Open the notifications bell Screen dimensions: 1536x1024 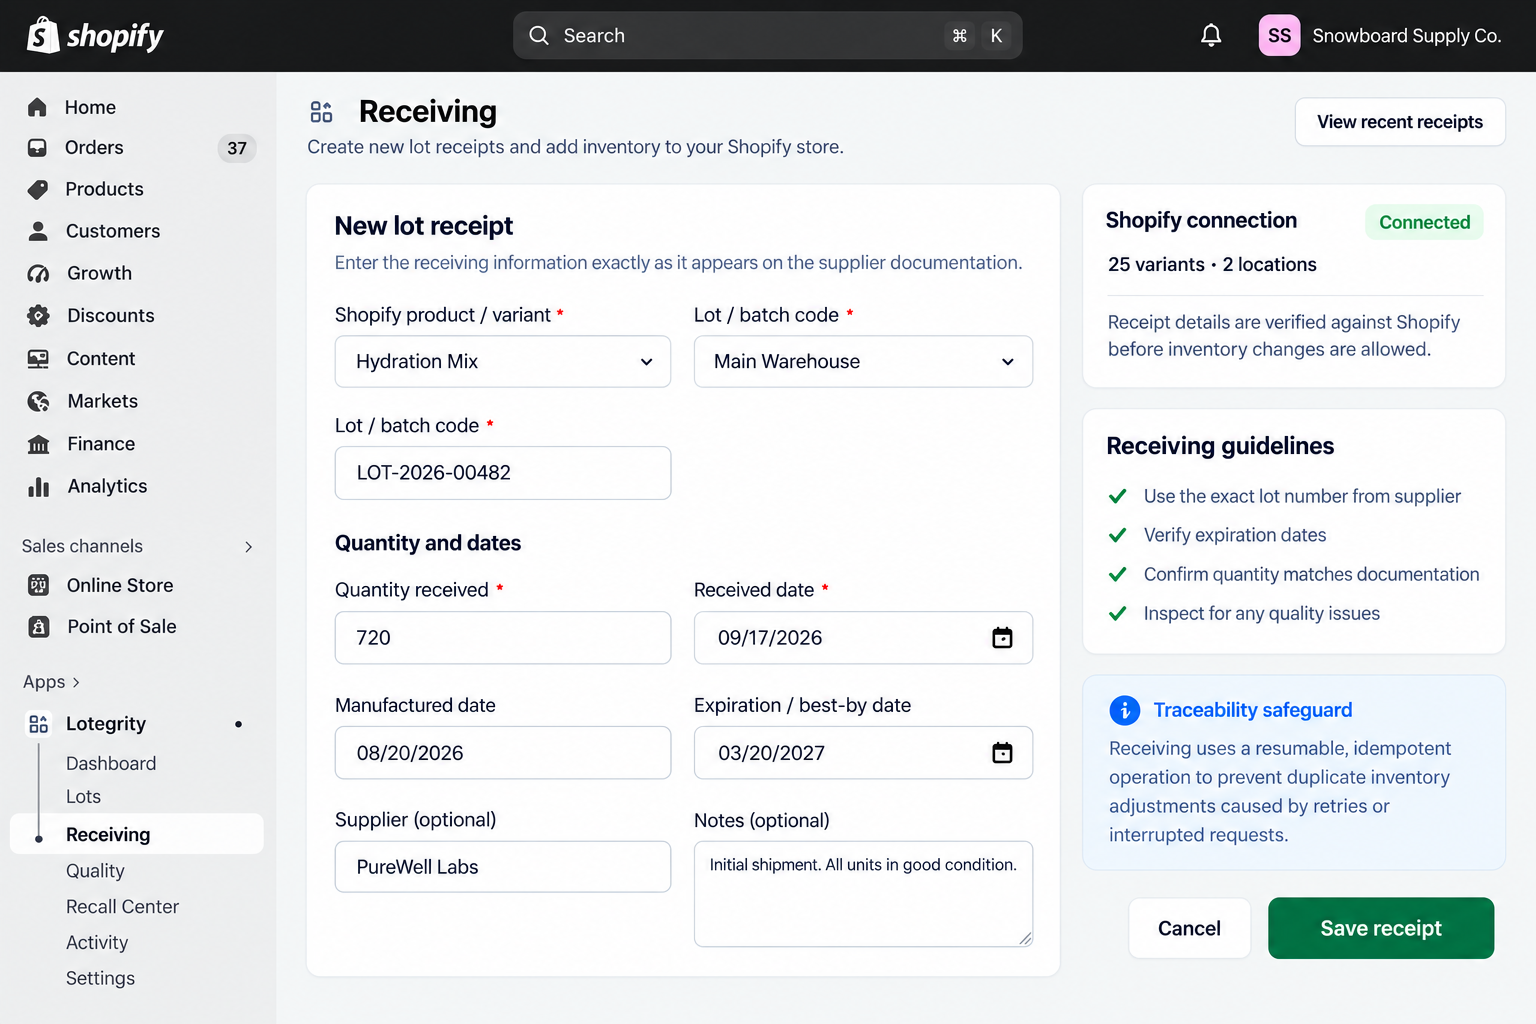click(1211, 35)
